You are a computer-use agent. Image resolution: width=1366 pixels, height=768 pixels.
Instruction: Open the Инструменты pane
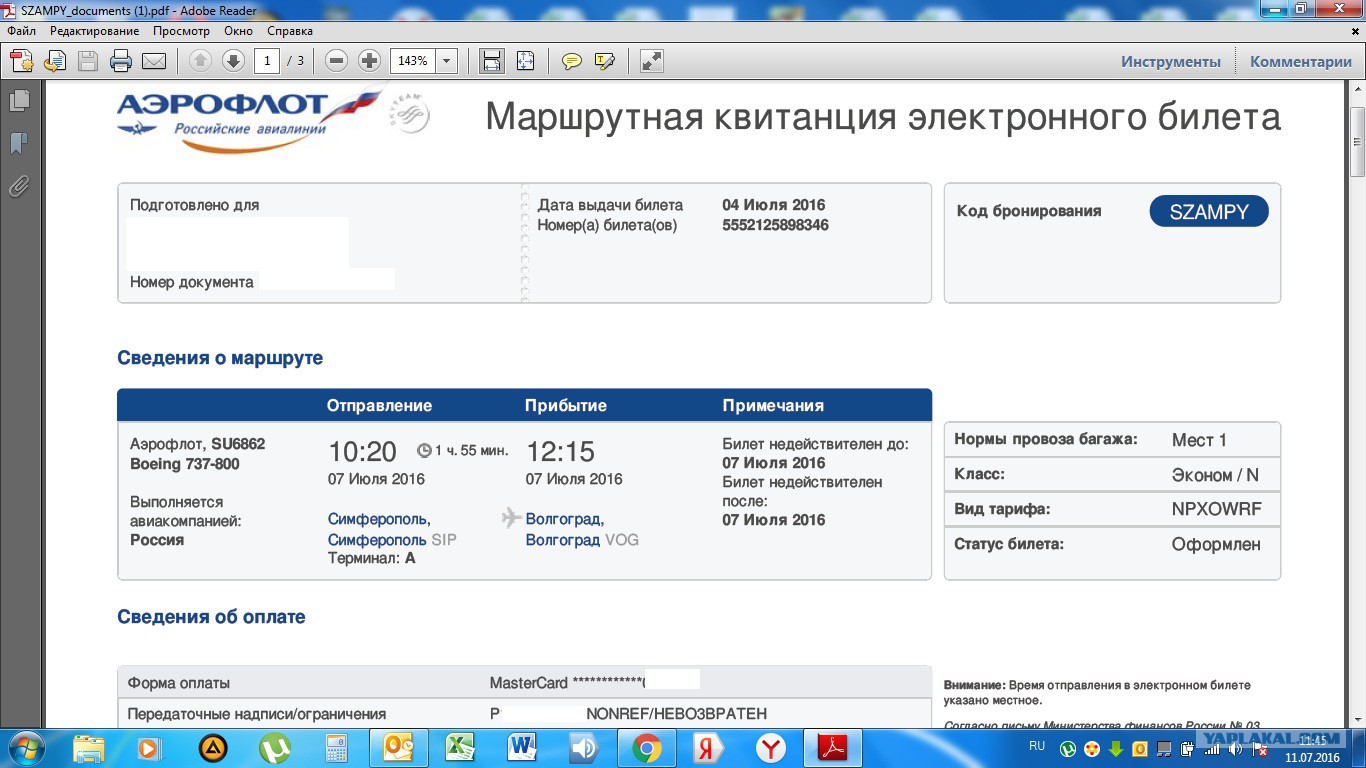[x=1171, y=61]
